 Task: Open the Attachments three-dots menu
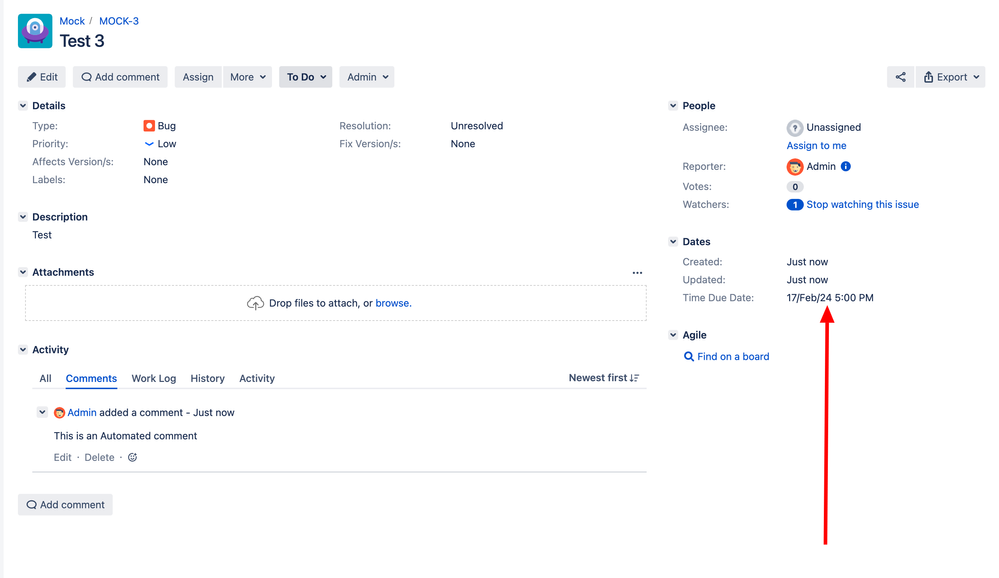point(637,273)
